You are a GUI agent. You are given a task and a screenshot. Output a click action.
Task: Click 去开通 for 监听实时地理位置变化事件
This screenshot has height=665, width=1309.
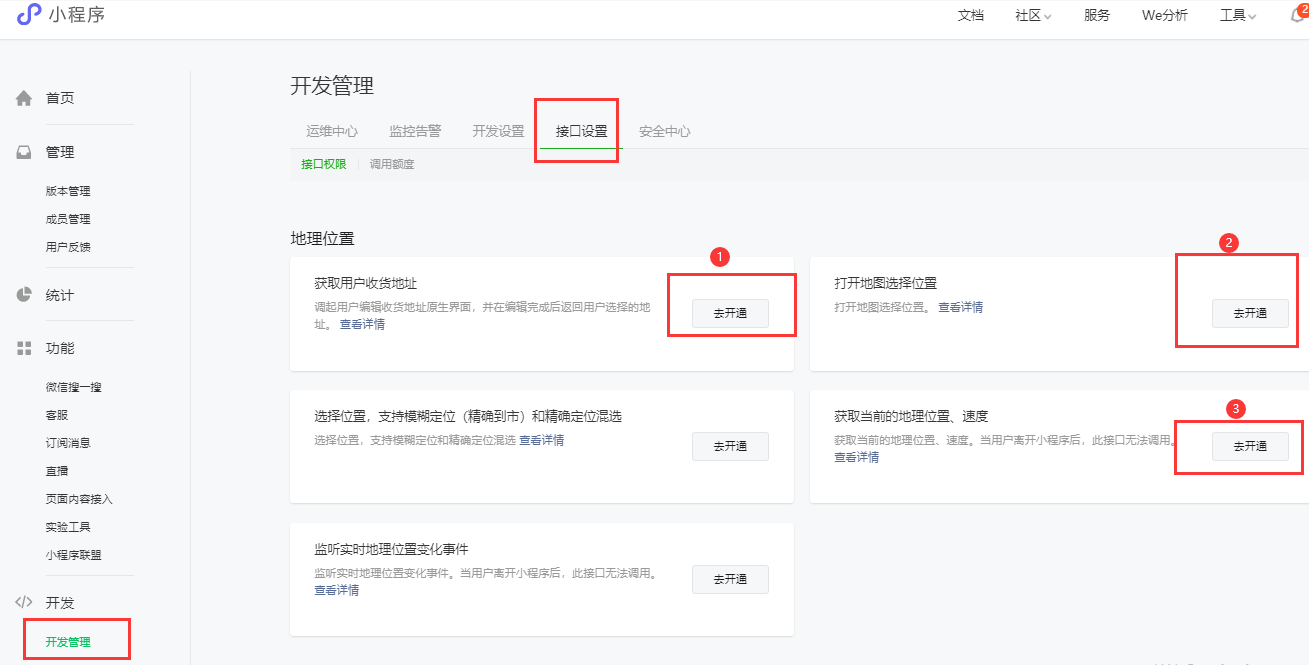730,579
